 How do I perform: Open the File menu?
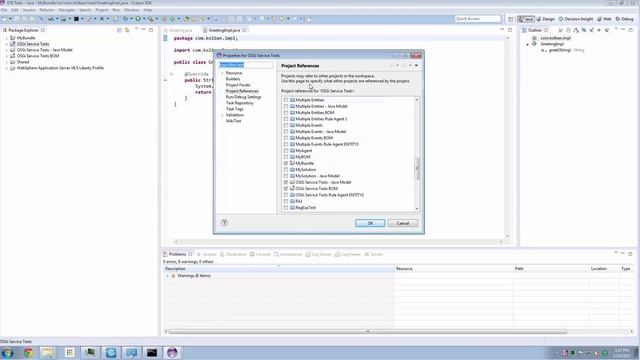(x=4, y=10)
